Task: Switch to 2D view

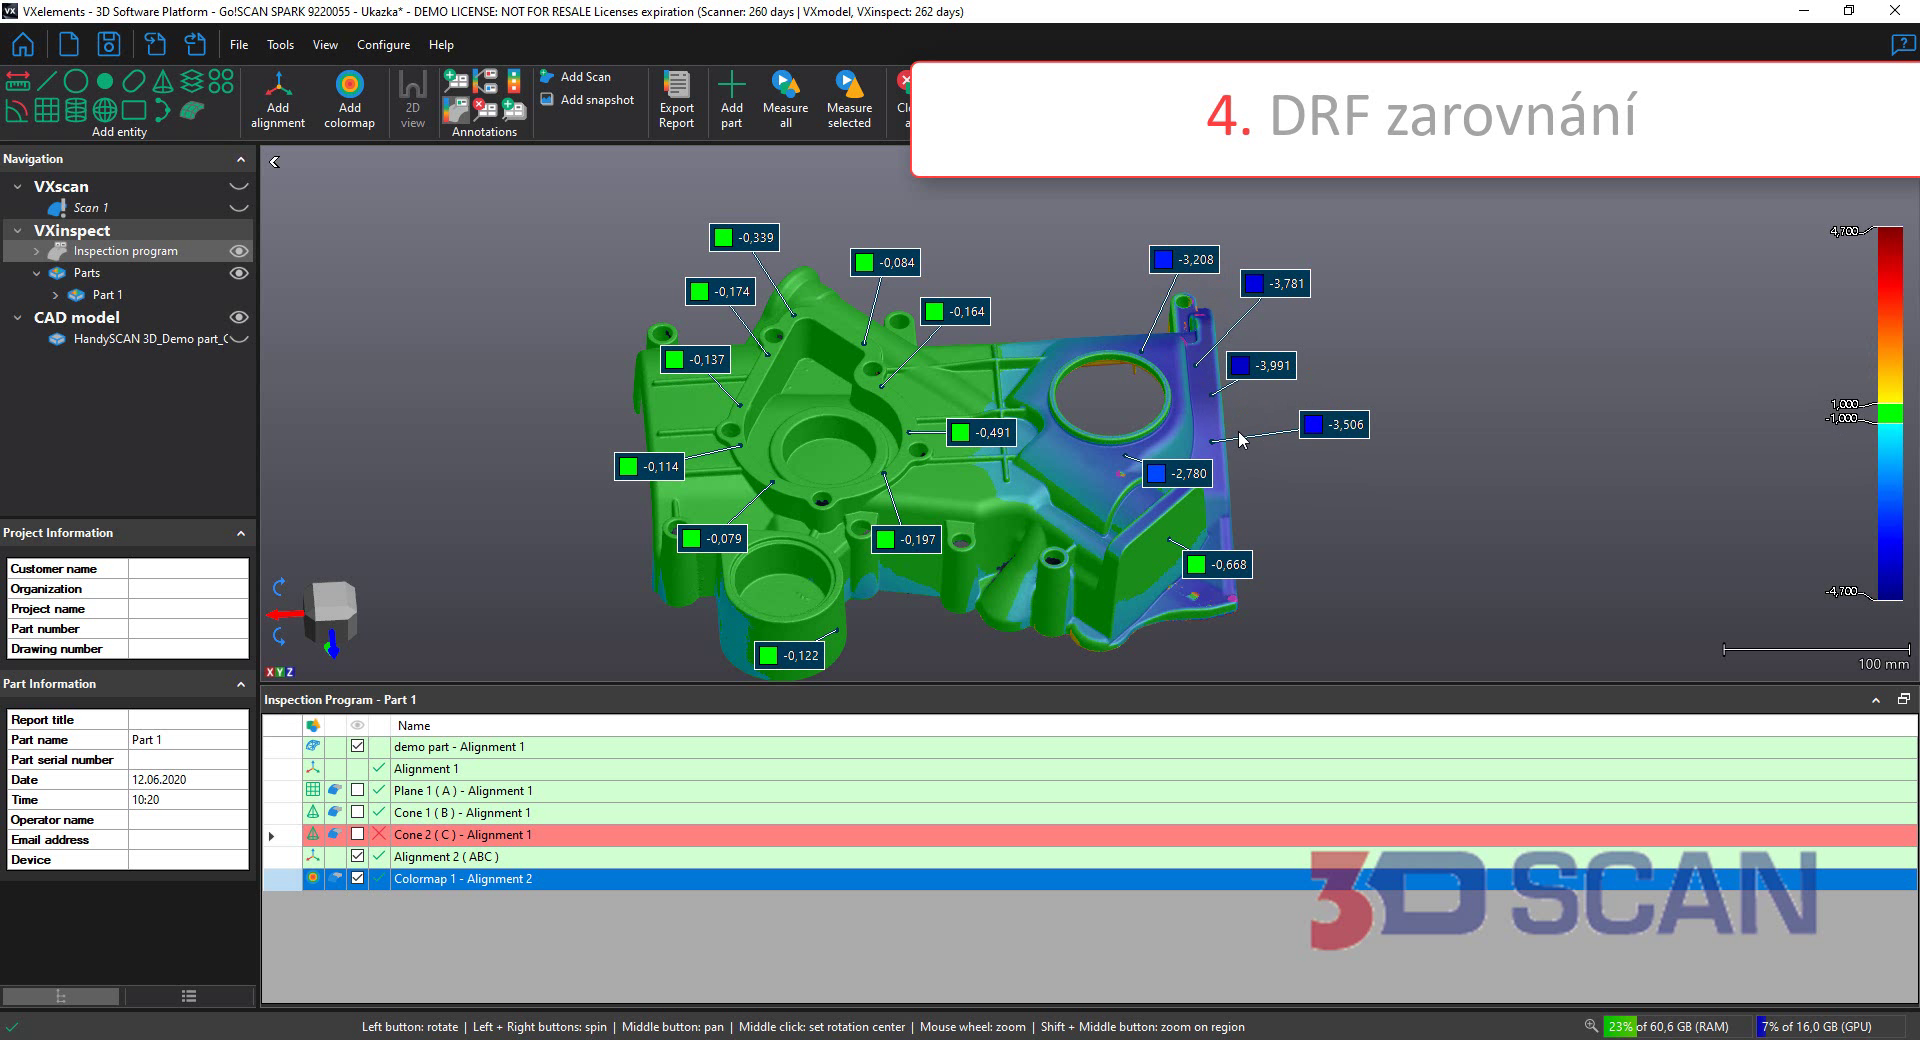Action: (x=412, y=100)
